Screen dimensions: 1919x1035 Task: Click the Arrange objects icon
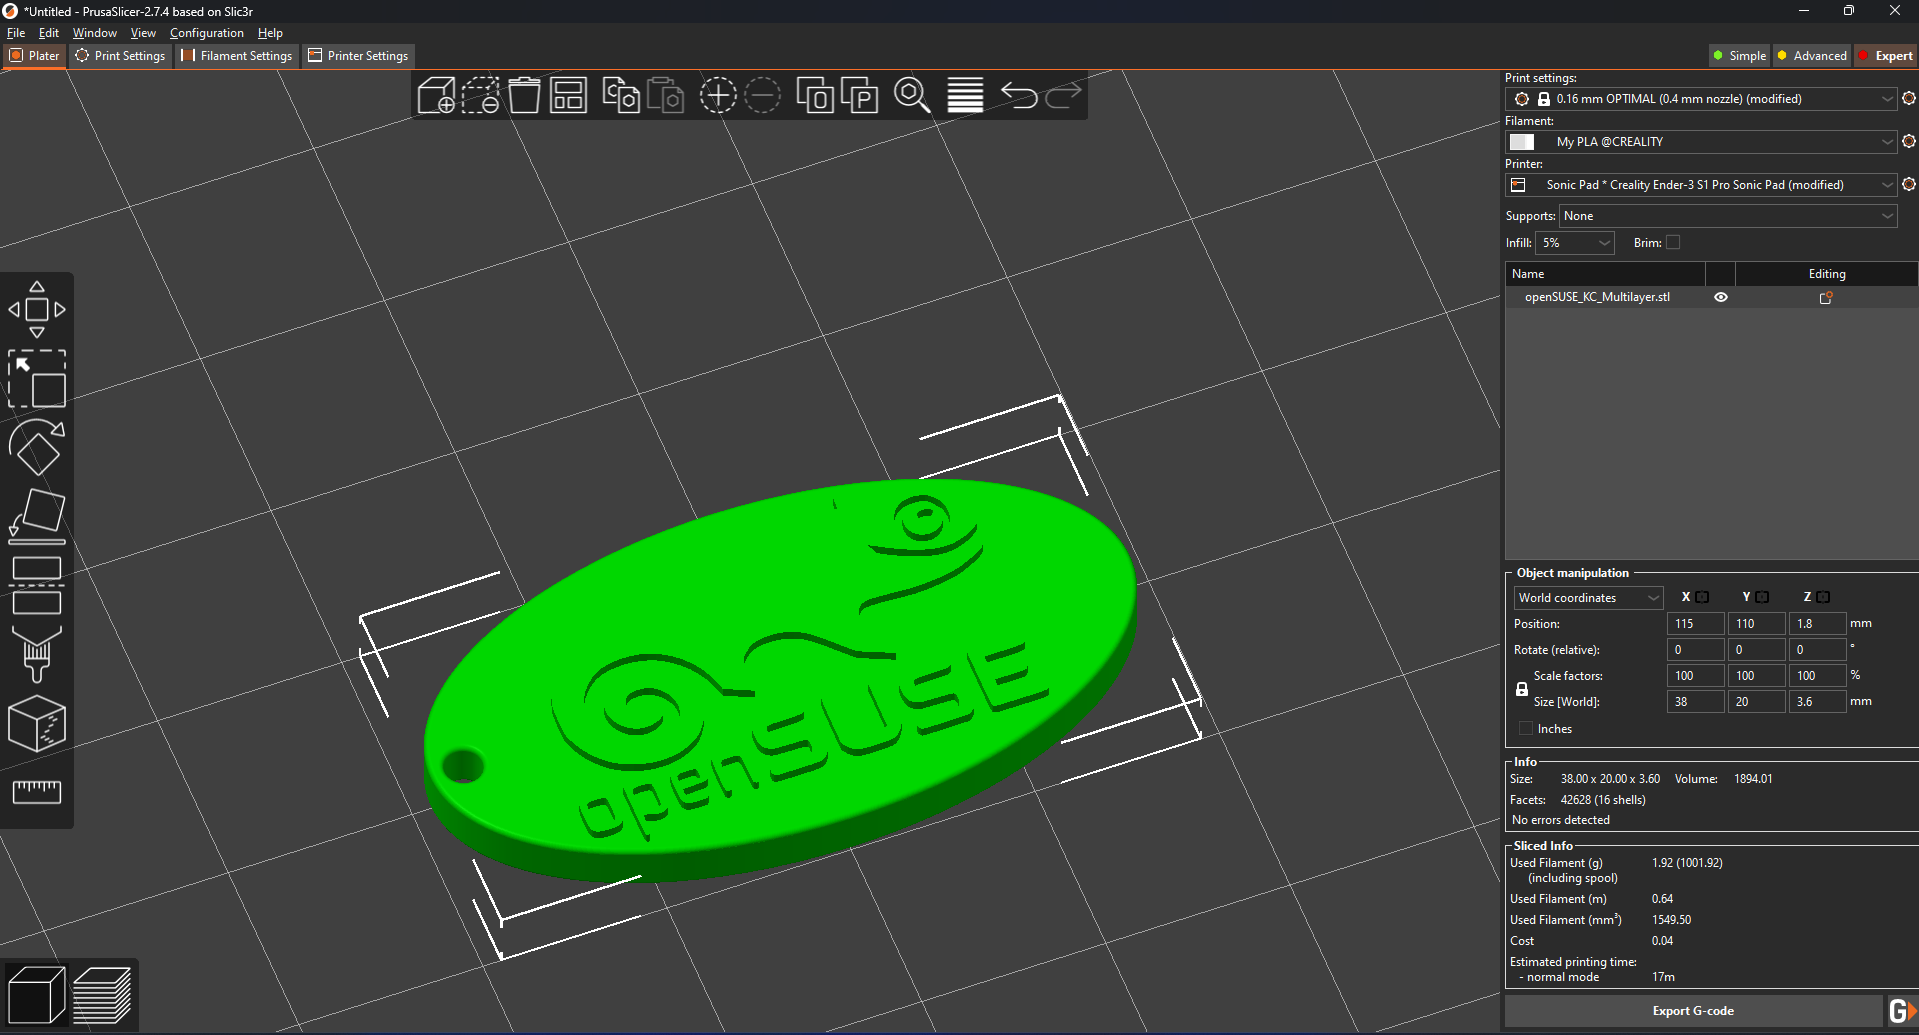click(568, 96)
